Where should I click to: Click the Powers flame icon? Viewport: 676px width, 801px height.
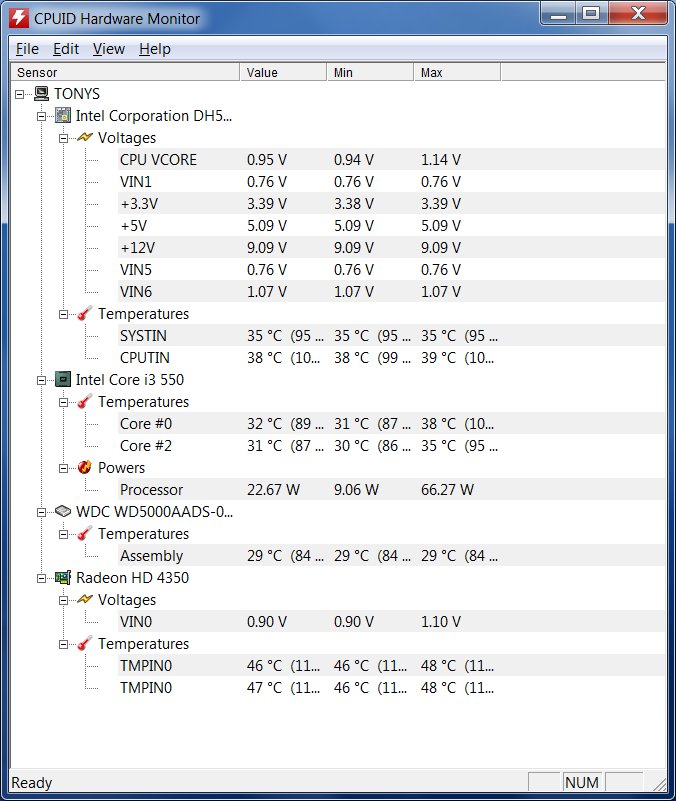(85, 467)
